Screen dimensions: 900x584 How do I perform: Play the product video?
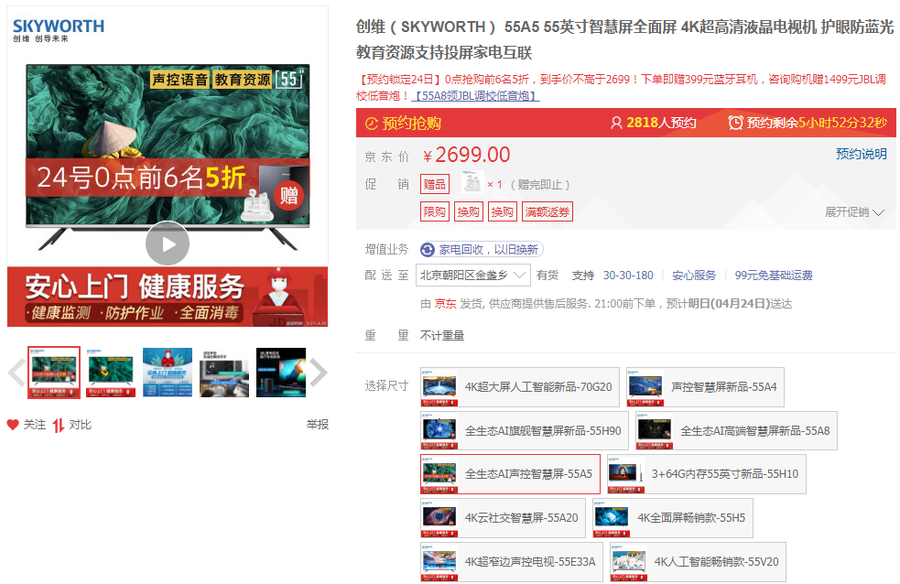(167, 243)
